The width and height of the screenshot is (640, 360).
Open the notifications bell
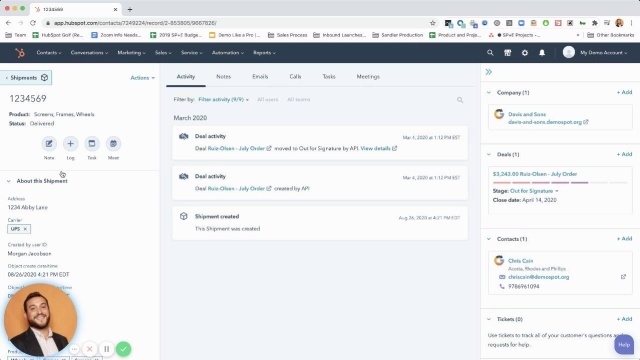(542, 53)
